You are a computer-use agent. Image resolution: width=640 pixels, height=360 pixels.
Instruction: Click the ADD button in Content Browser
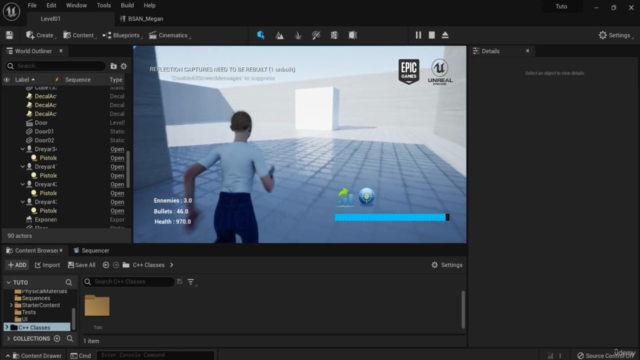17,265
